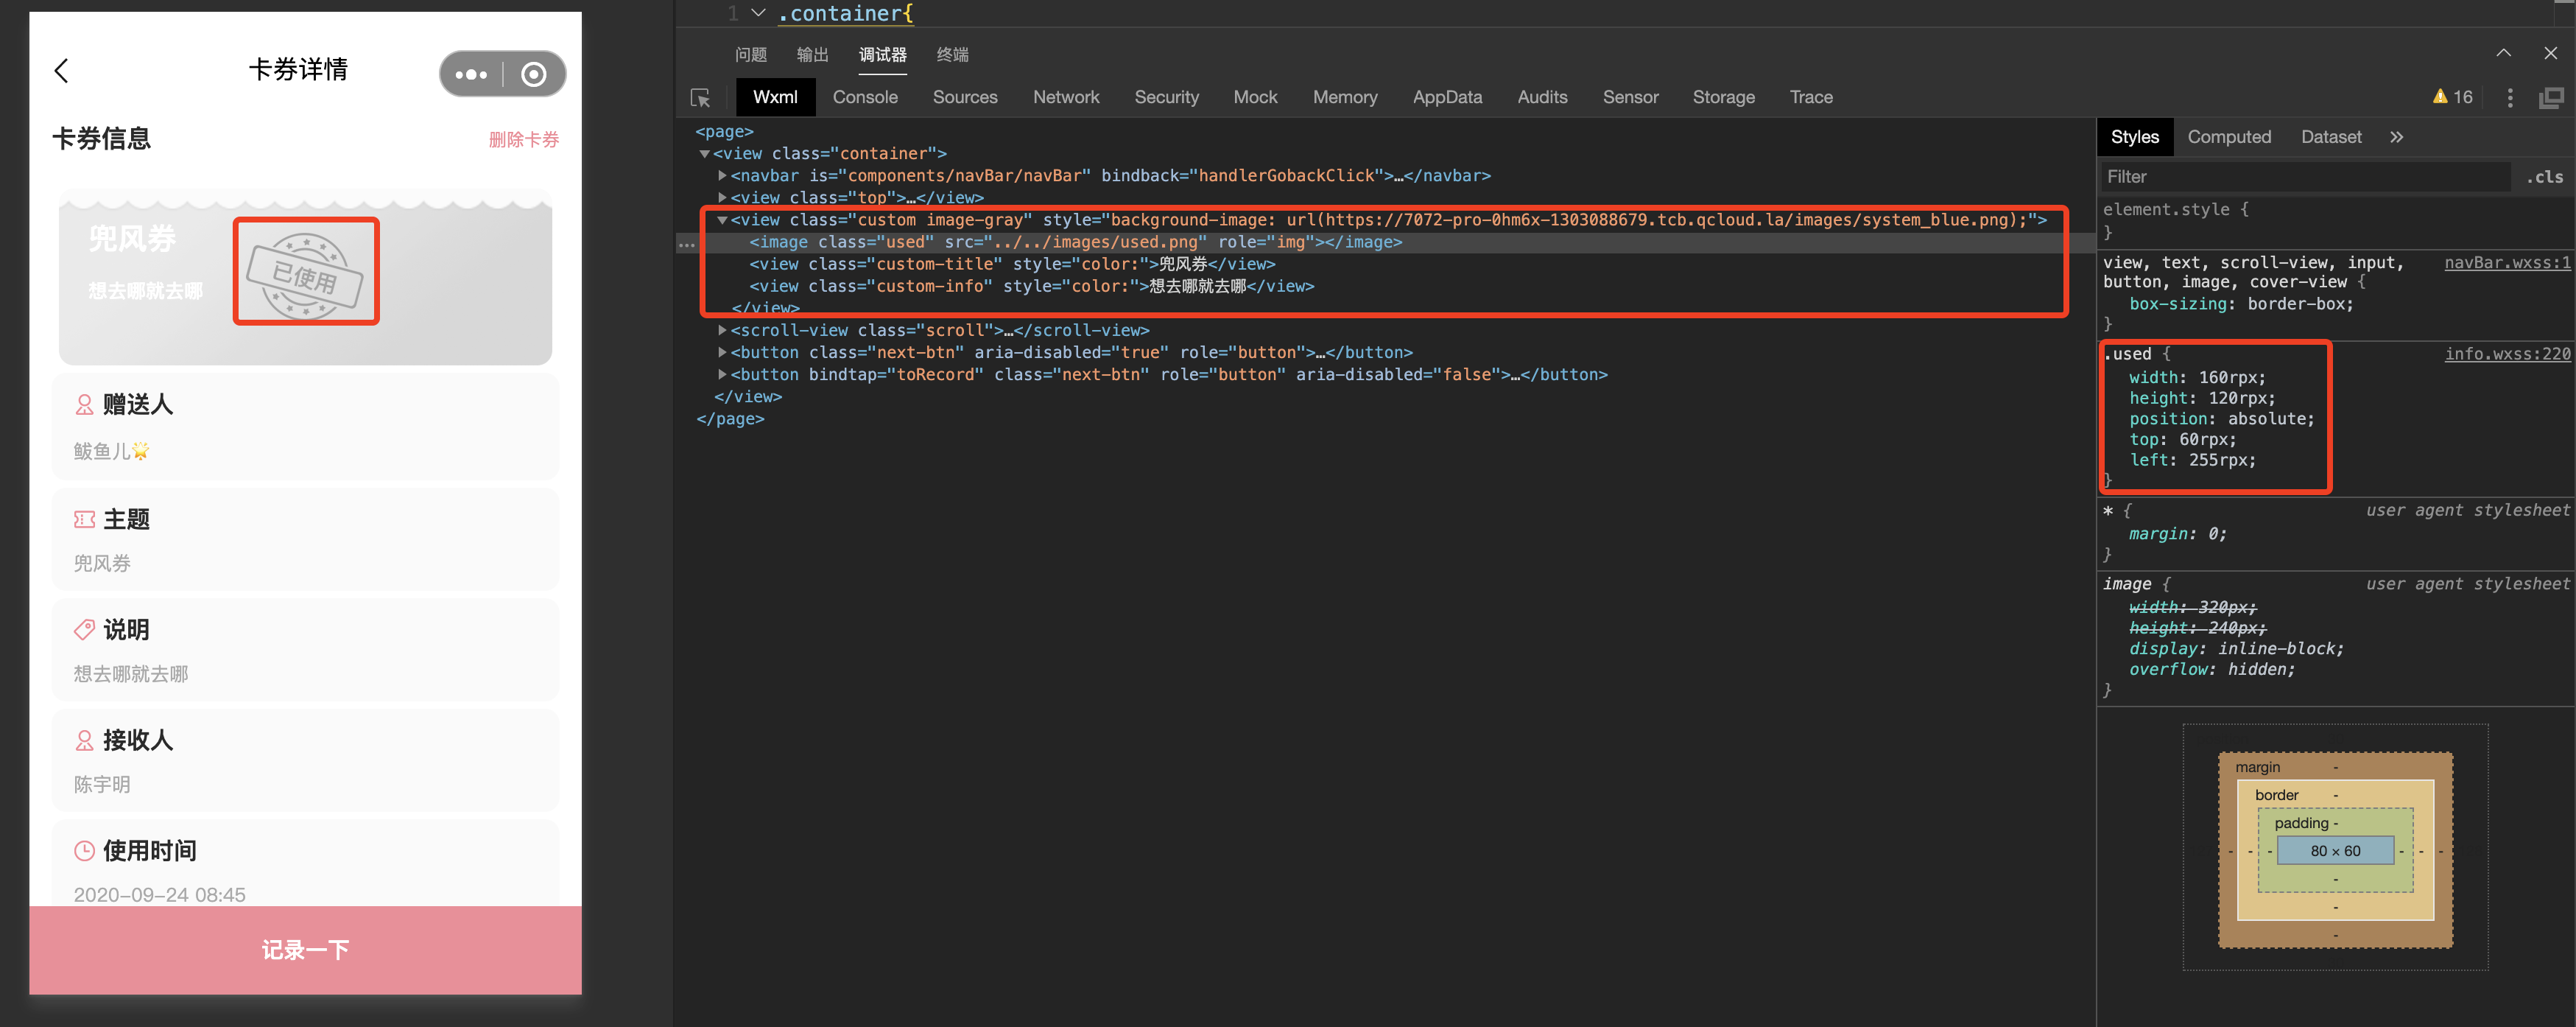Viewport: 2576px width, 1027px height.
Task: Click the dock side window icon
Action: coord(2551,97)
